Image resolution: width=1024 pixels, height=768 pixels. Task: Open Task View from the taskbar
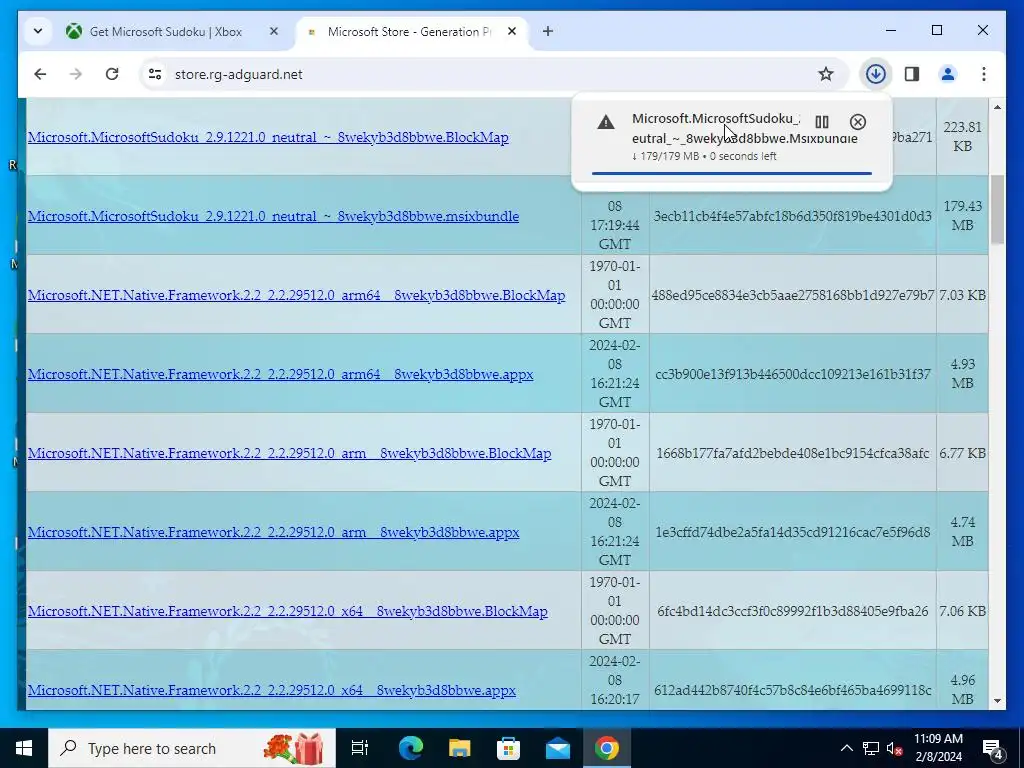point(360,748)
